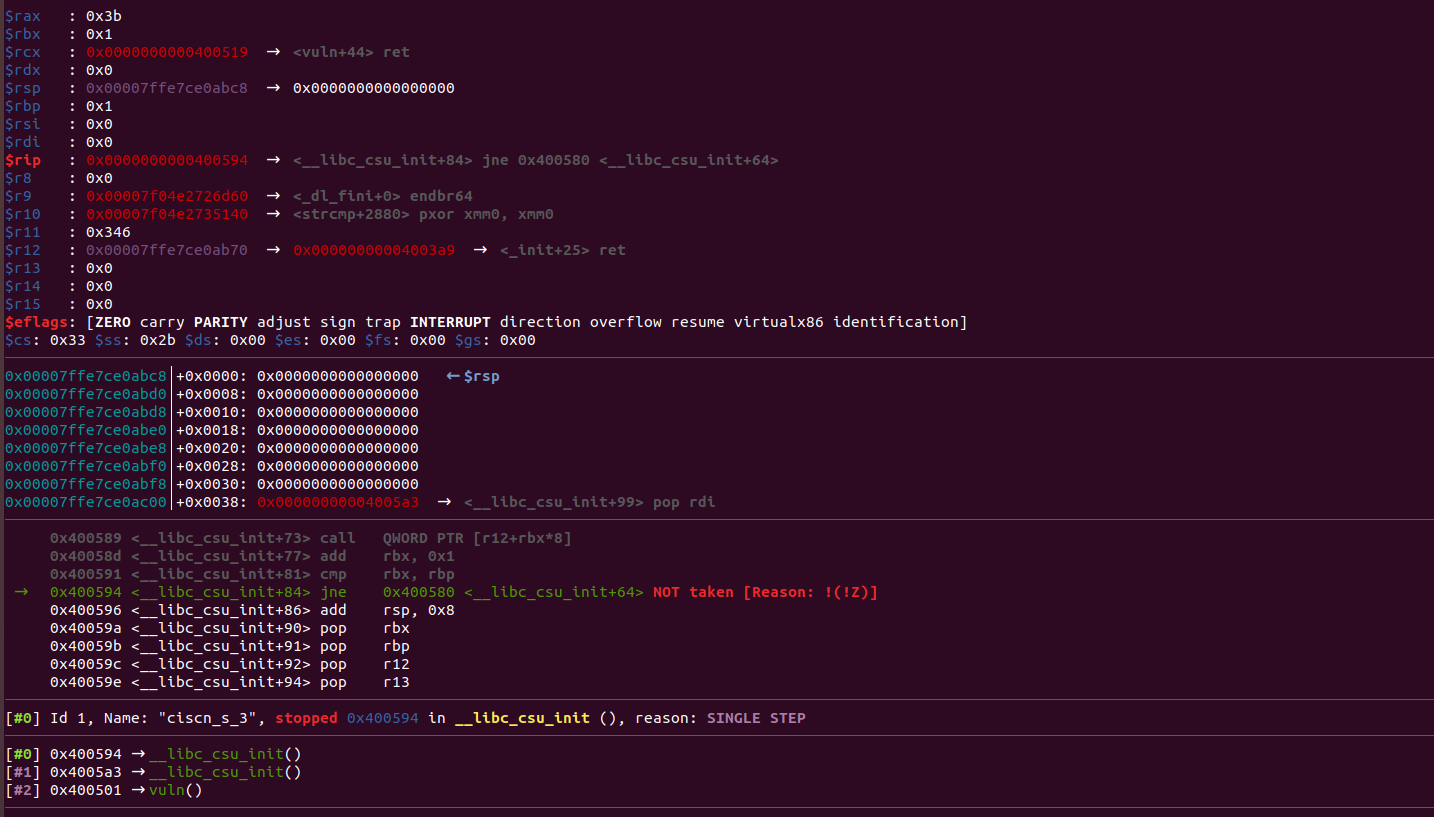Click disassembly line 0x40059c pop r12
Viewport: 1434px width, 817px height.
pyautogui.click(x=230, y=664)
